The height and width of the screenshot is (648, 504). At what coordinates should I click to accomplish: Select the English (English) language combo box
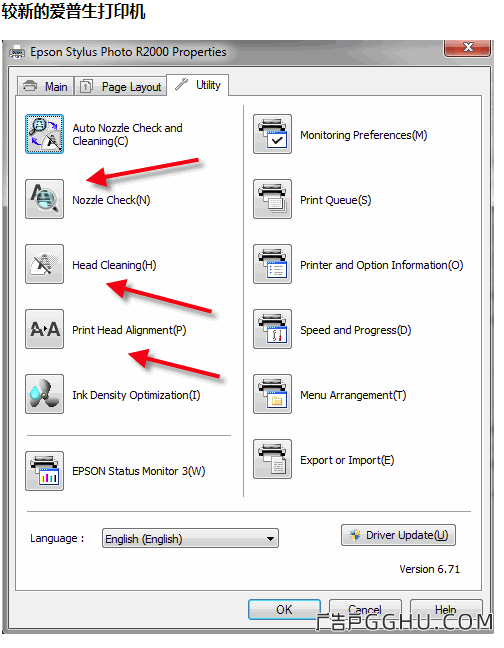(190, 538)
